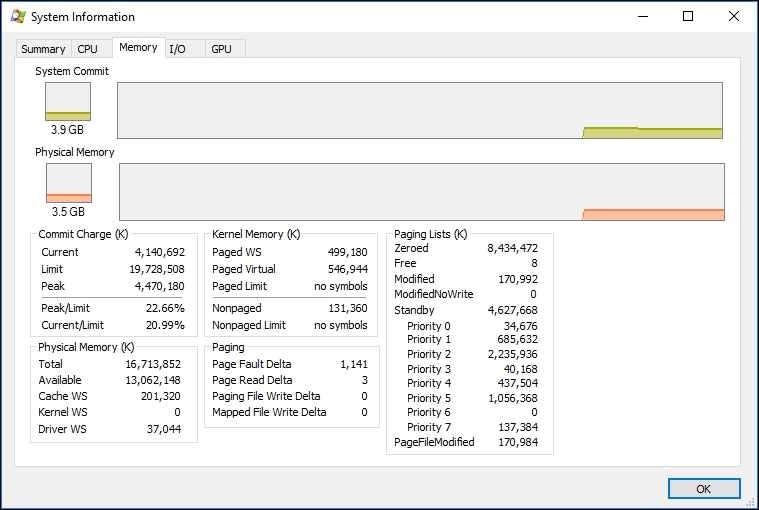
Task: Click PageFileModified value 170,984
Action: [518, 442]
